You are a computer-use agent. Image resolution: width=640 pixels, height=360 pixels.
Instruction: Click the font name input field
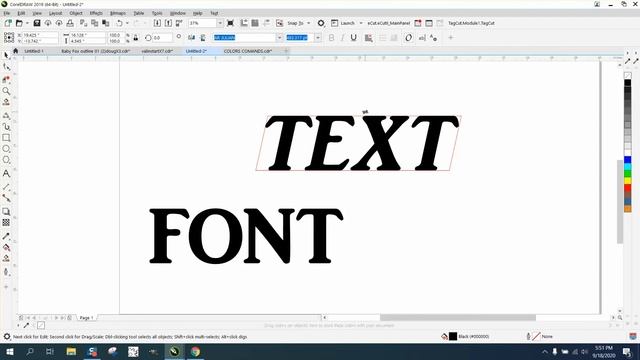click(245, 38)
